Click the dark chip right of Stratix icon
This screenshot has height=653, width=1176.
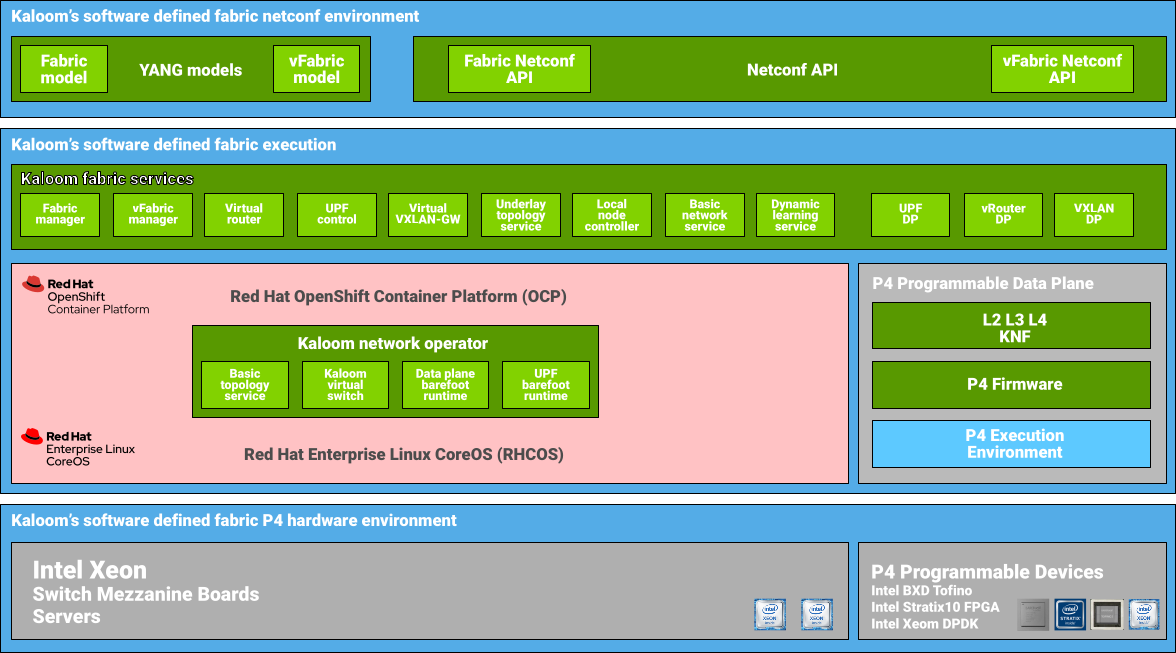(x=1107, y=614)
